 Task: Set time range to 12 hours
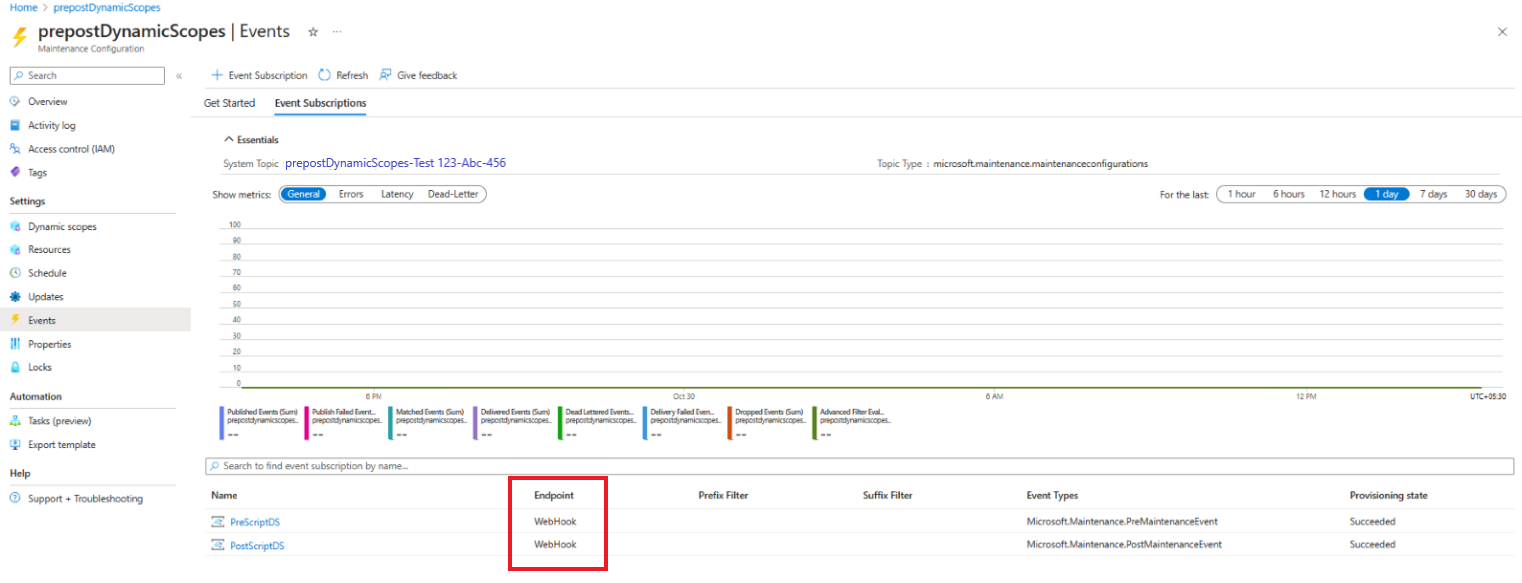click(x=1337, y=194)
